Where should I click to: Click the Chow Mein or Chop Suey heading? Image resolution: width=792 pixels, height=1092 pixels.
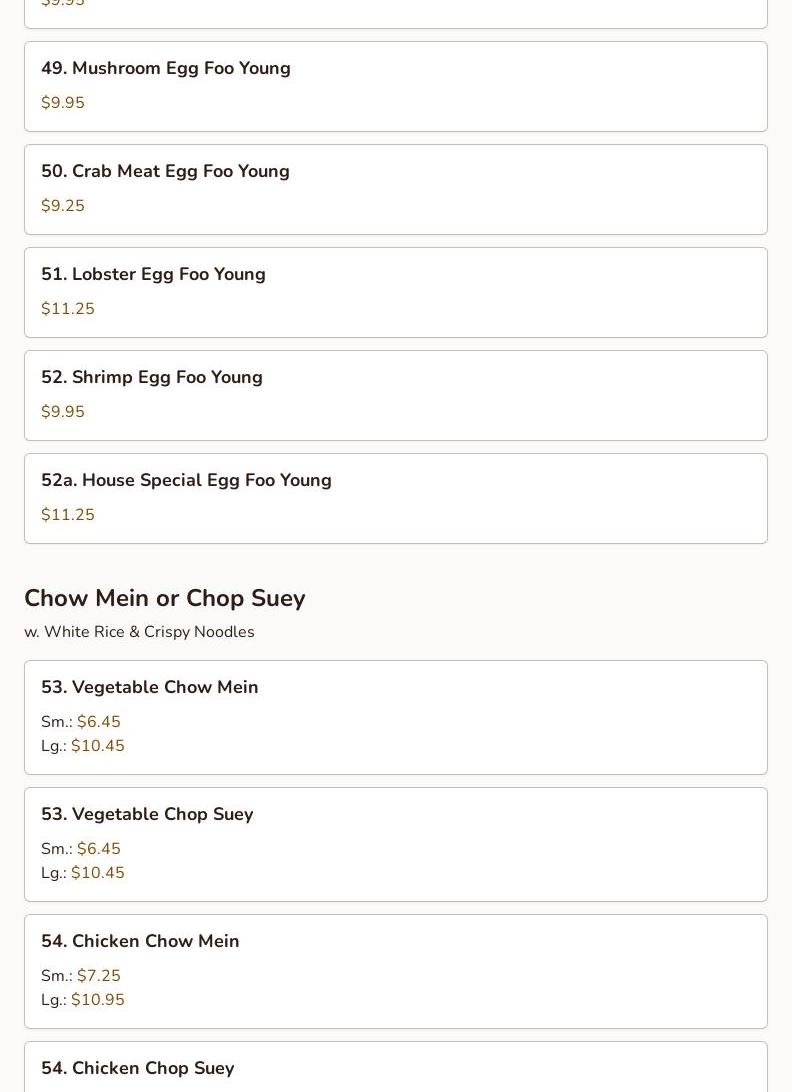click(165, 598)
